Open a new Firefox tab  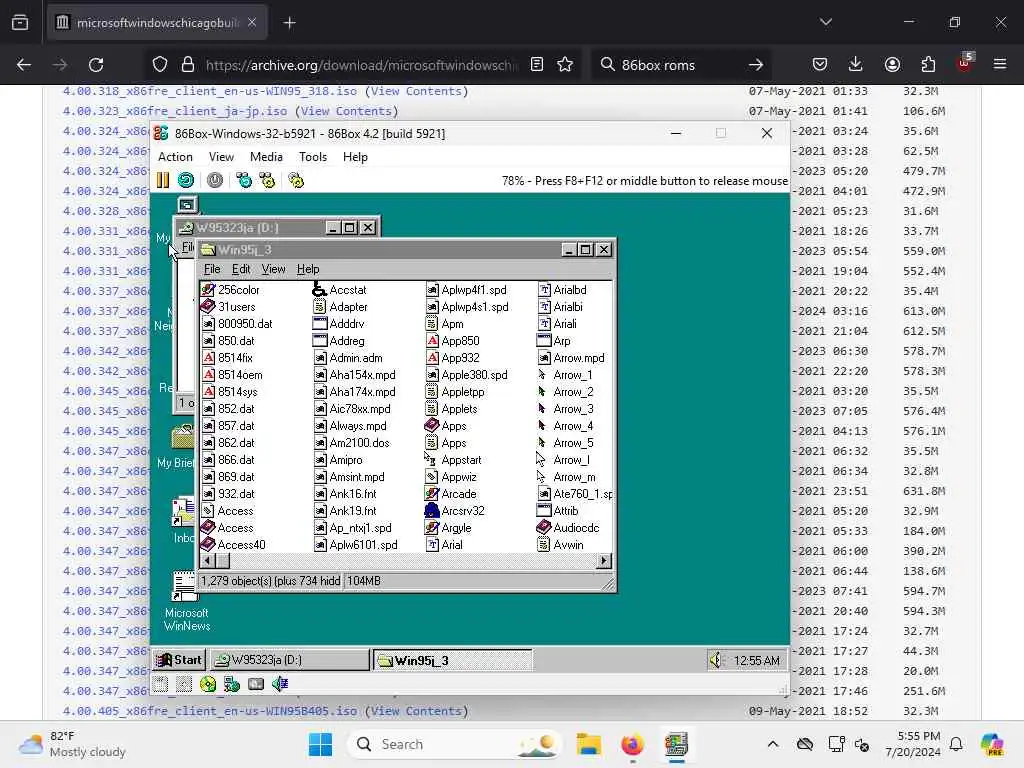pyautogui.click(x=289, y=23)
